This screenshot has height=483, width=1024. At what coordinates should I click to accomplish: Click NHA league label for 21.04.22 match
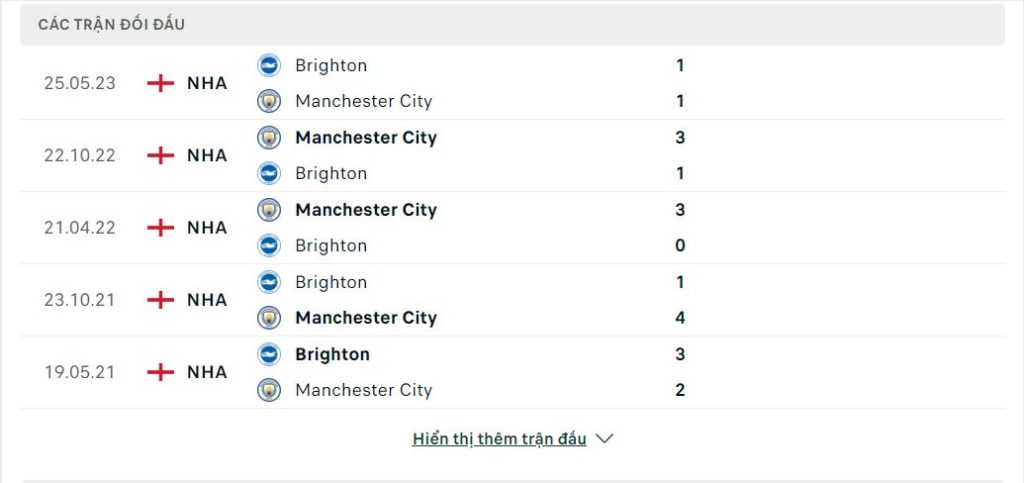pos(207,228)
